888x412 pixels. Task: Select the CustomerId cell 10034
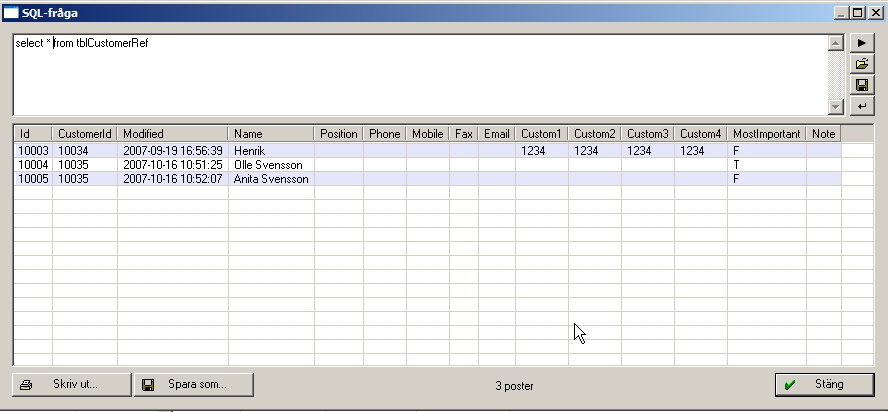(x=85, y=151)
